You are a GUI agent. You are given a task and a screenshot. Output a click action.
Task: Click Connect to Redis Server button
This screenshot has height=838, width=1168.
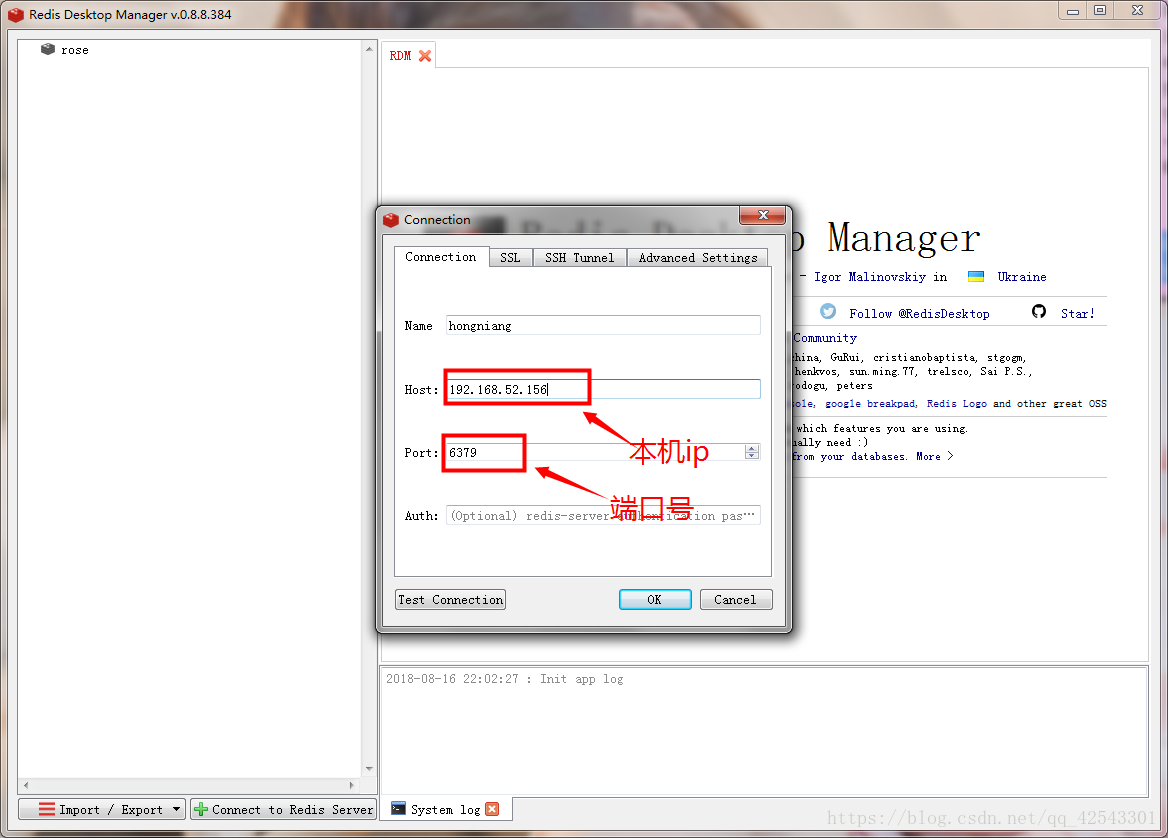pos(284,809)
